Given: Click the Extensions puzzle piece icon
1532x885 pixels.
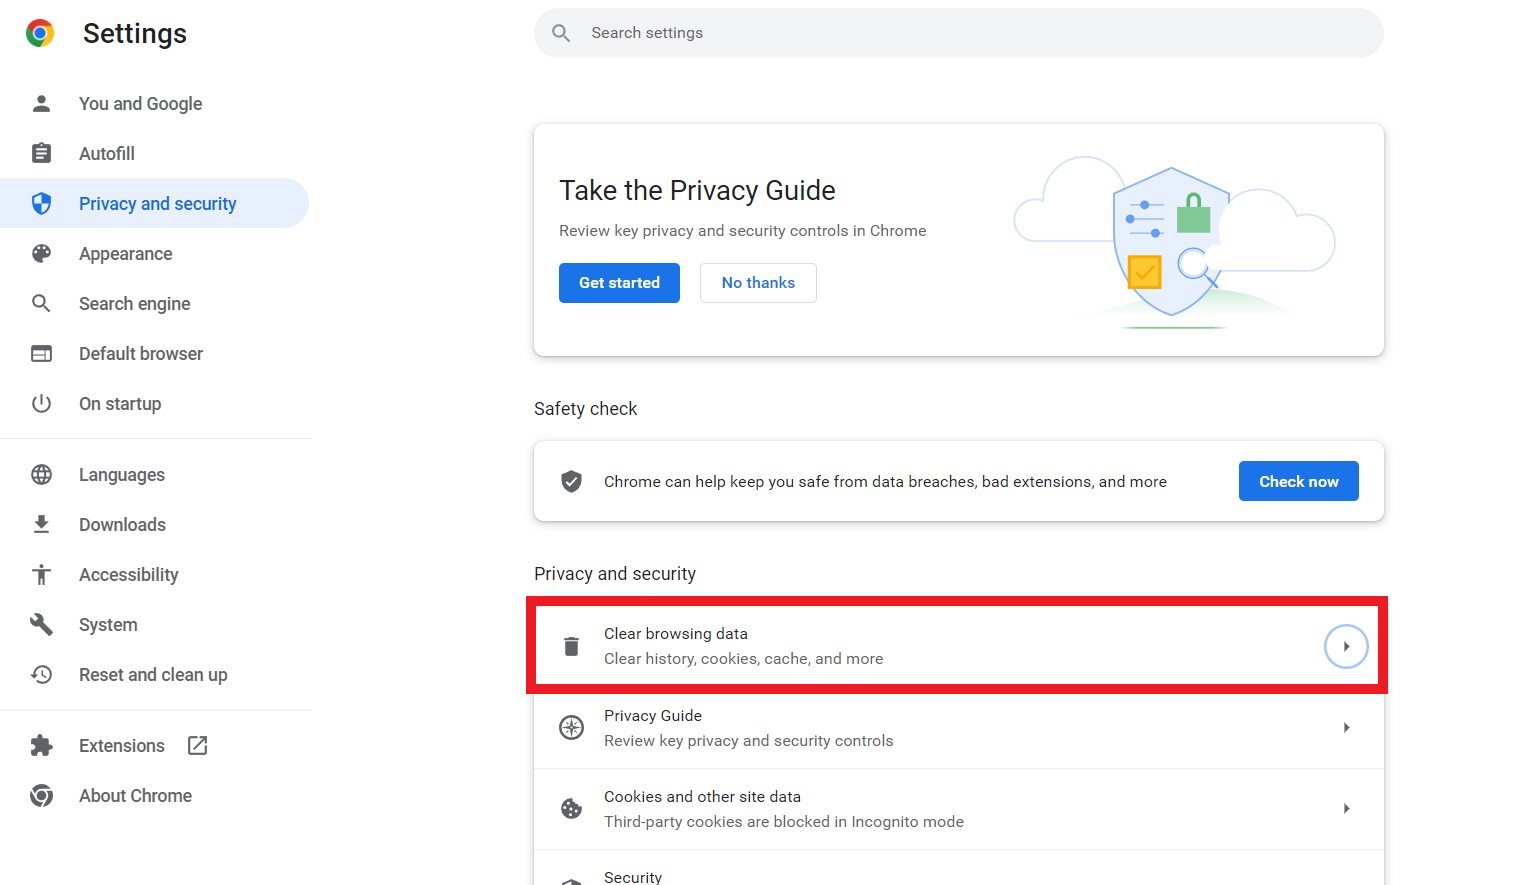Looking at the screenshot, I should [x=41, y=745].
